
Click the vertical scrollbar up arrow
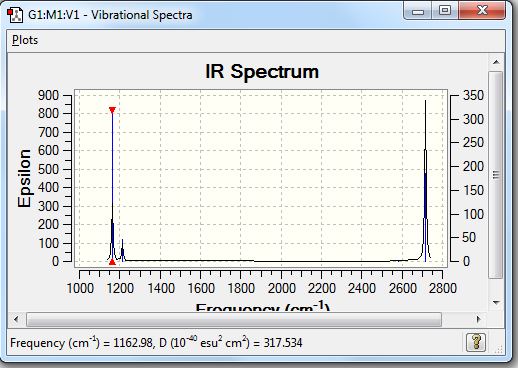(496, 62)
